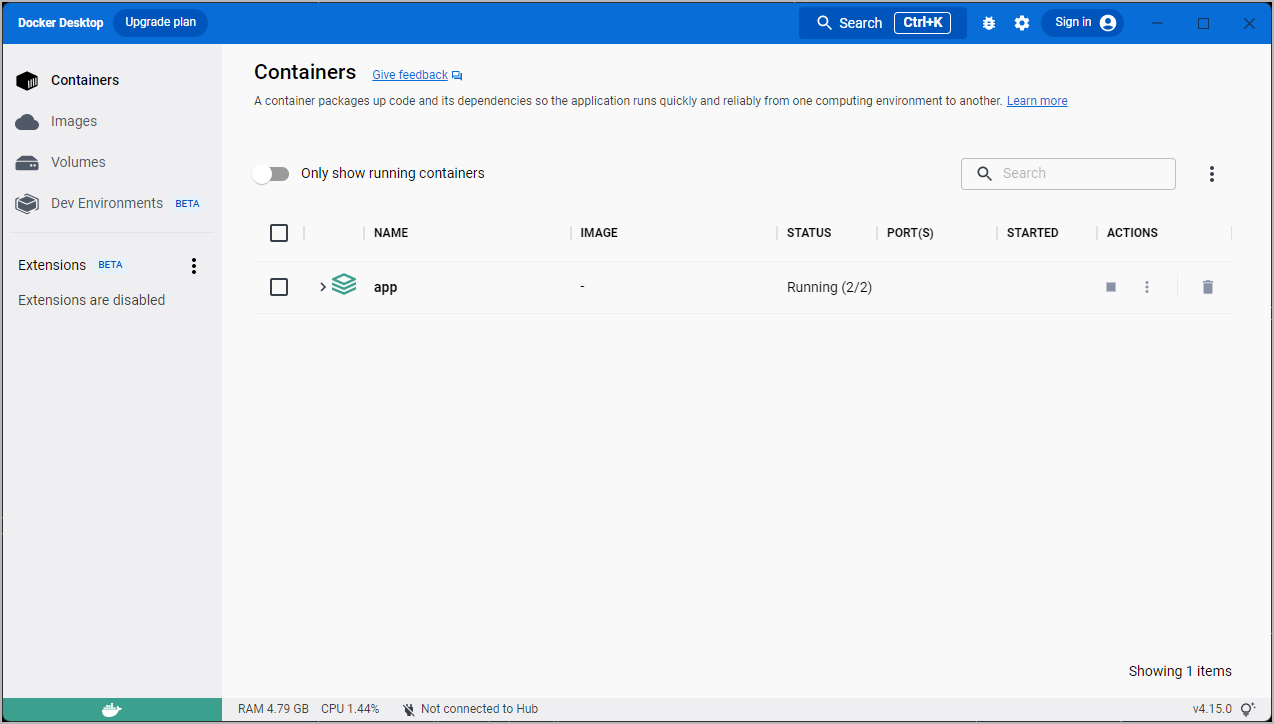Click the Dev Environments cube icon
This screenshot has width=1274, height=724.
27,204
